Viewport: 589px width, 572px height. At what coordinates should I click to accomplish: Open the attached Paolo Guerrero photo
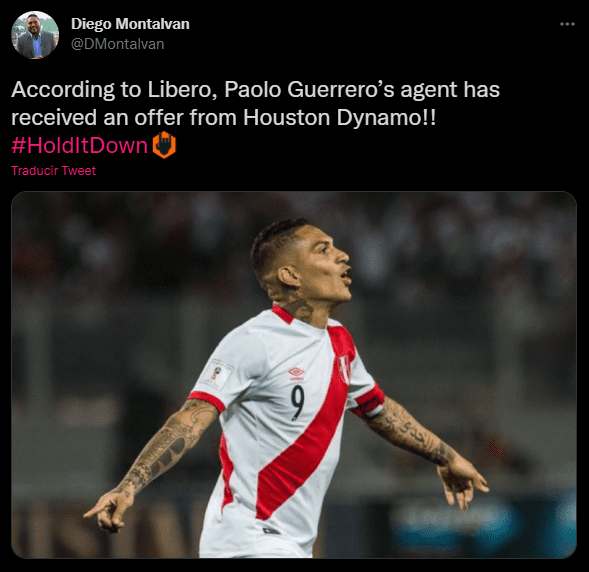tap(294, 374)
